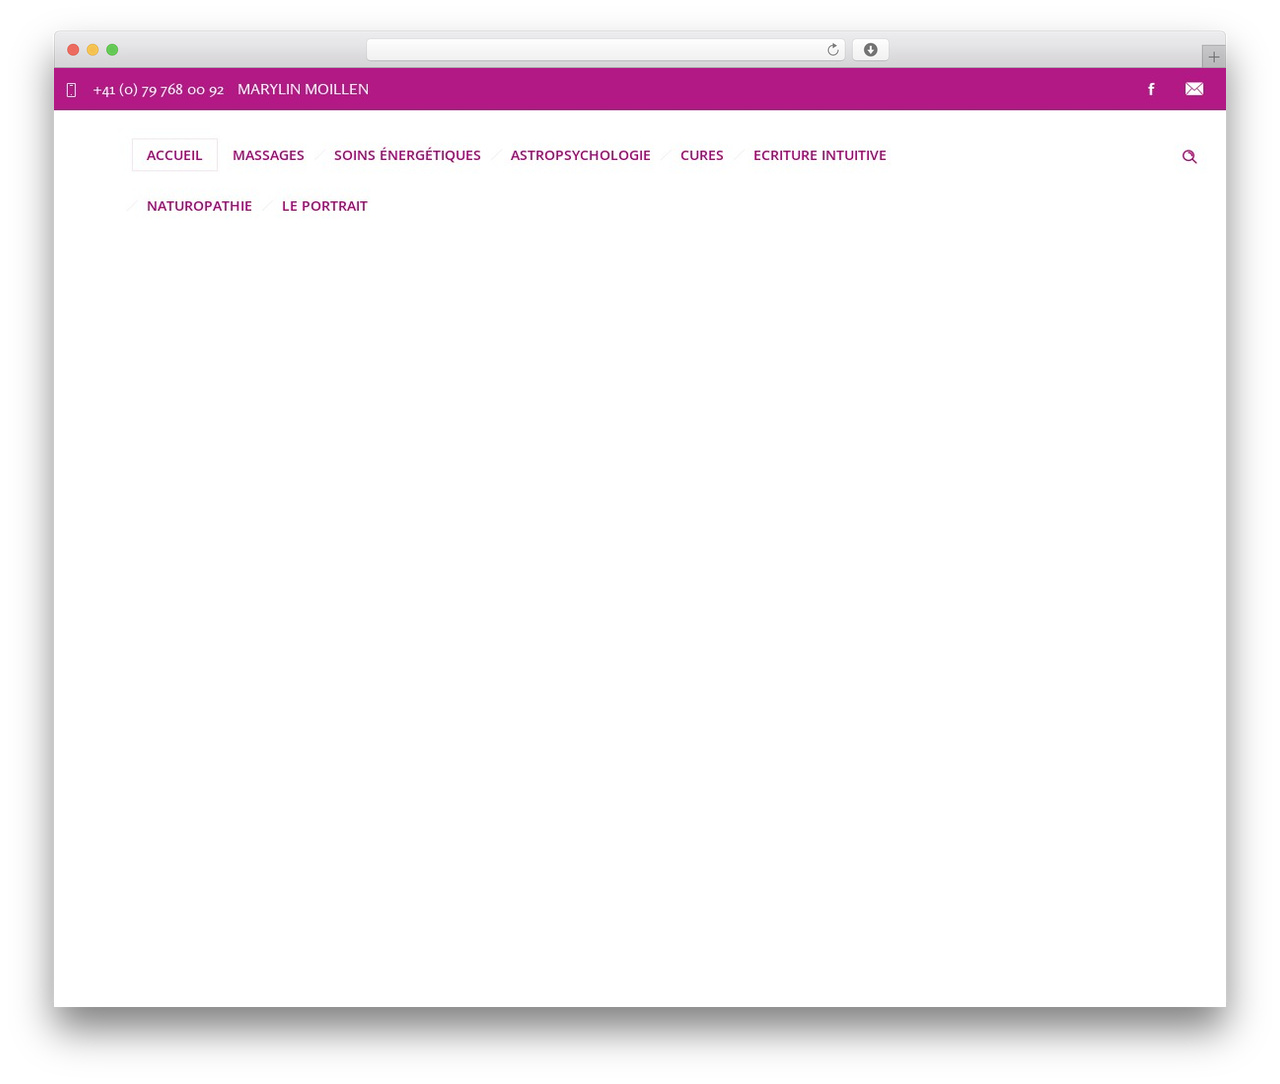1280x1084 pixels.
Task: Close the browser window with red button
Action: click(x=73, y=50)
